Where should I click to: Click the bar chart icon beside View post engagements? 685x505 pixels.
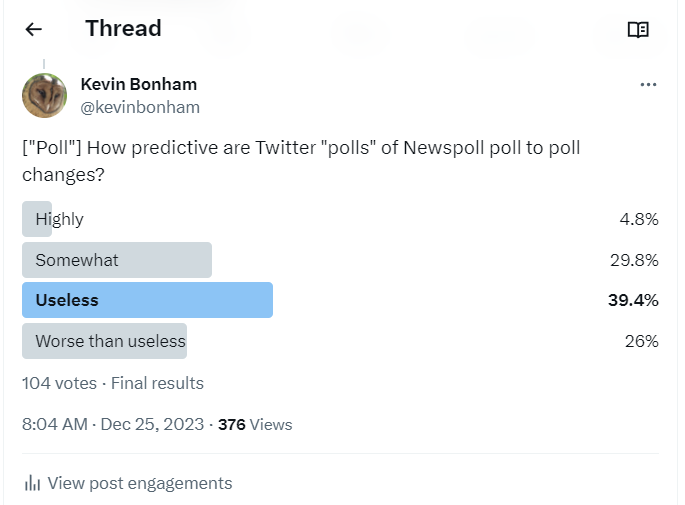(x=32, y=483)
